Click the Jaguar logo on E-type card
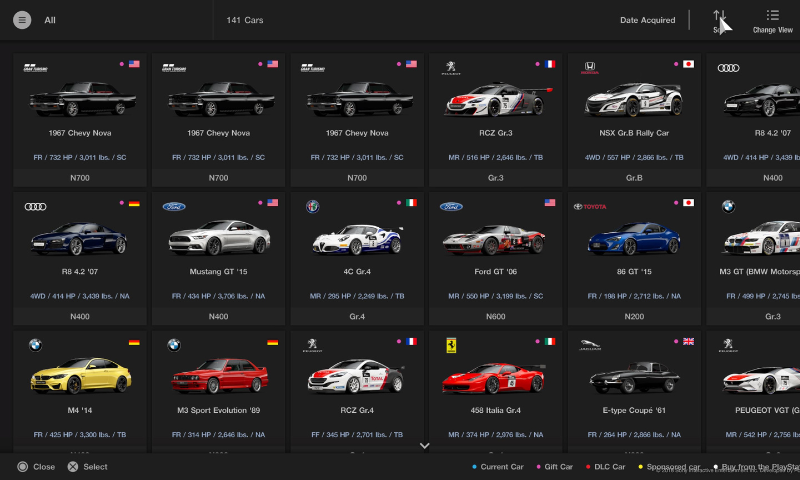This screenshot has height=480, width=800. pyautogui.click(x=590, y=345)
